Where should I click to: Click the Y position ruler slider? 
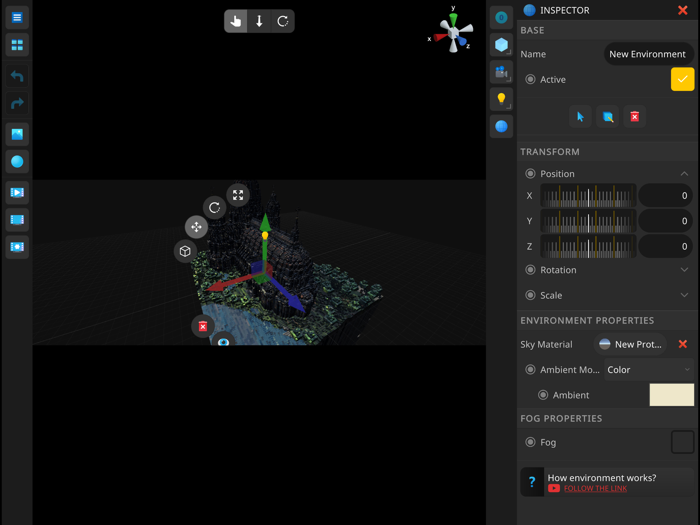588,221
